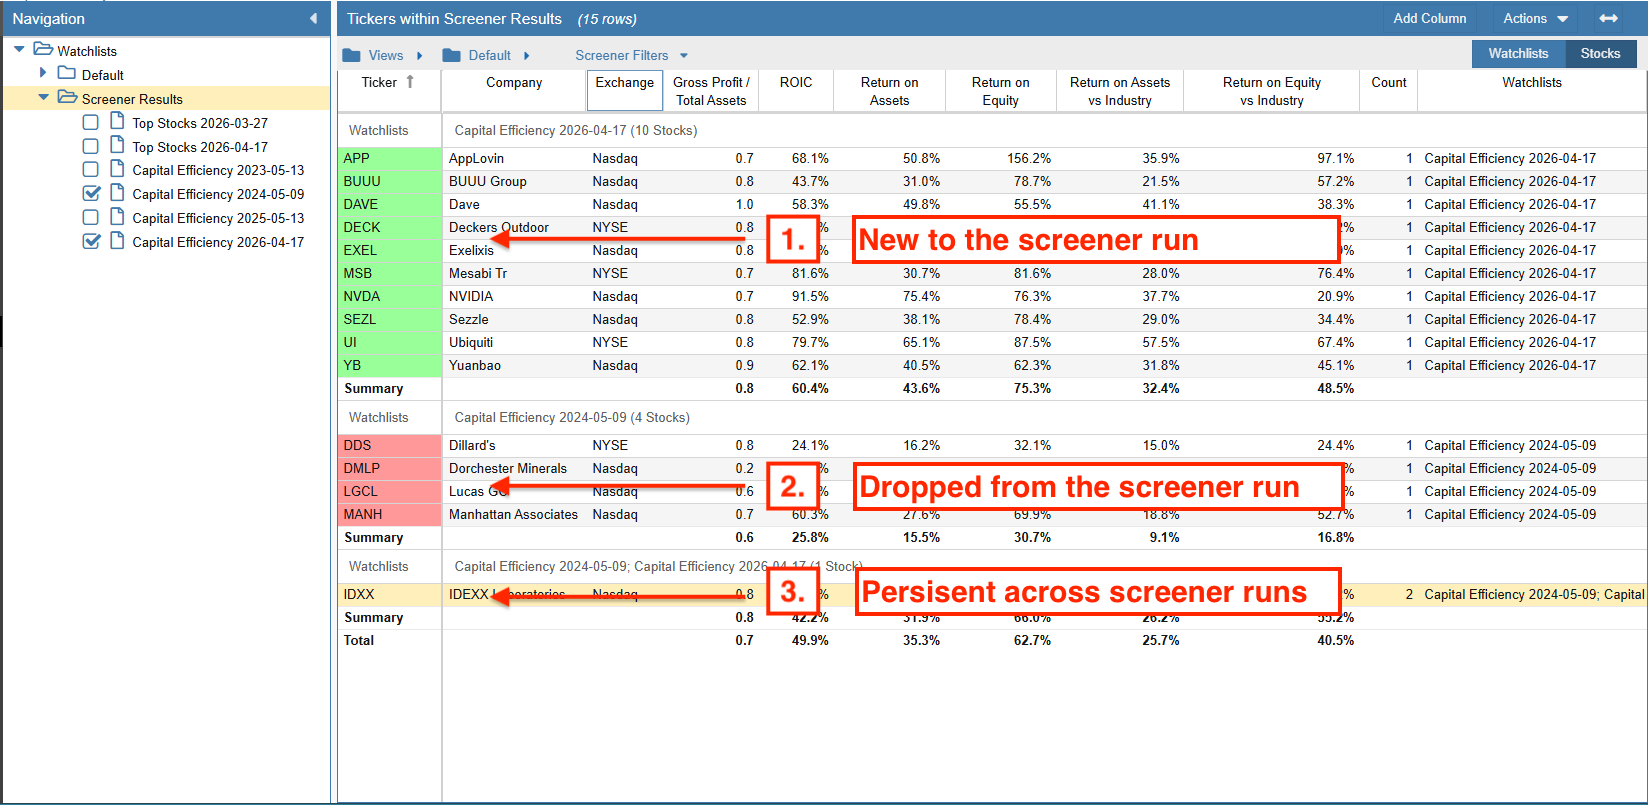Click the green NVDA ticker cell
Viewport: 1648px width, 805px height.
click(x=389, y=296)
